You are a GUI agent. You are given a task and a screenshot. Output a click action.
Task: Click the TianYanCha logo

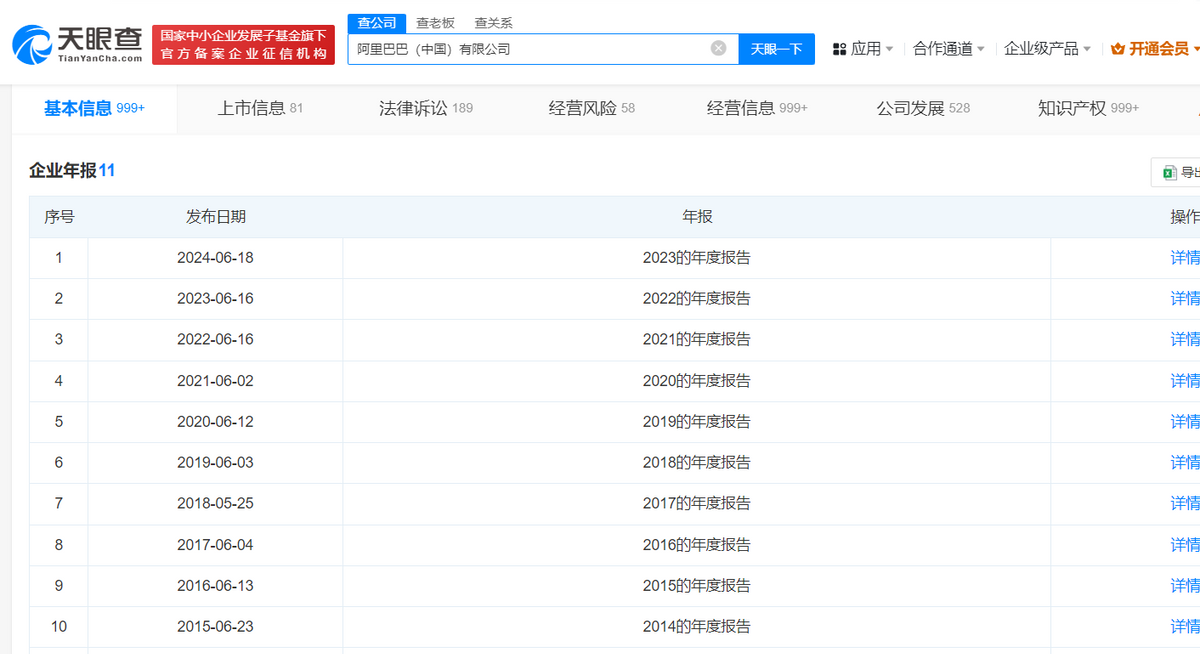click(x=77, y=44)
